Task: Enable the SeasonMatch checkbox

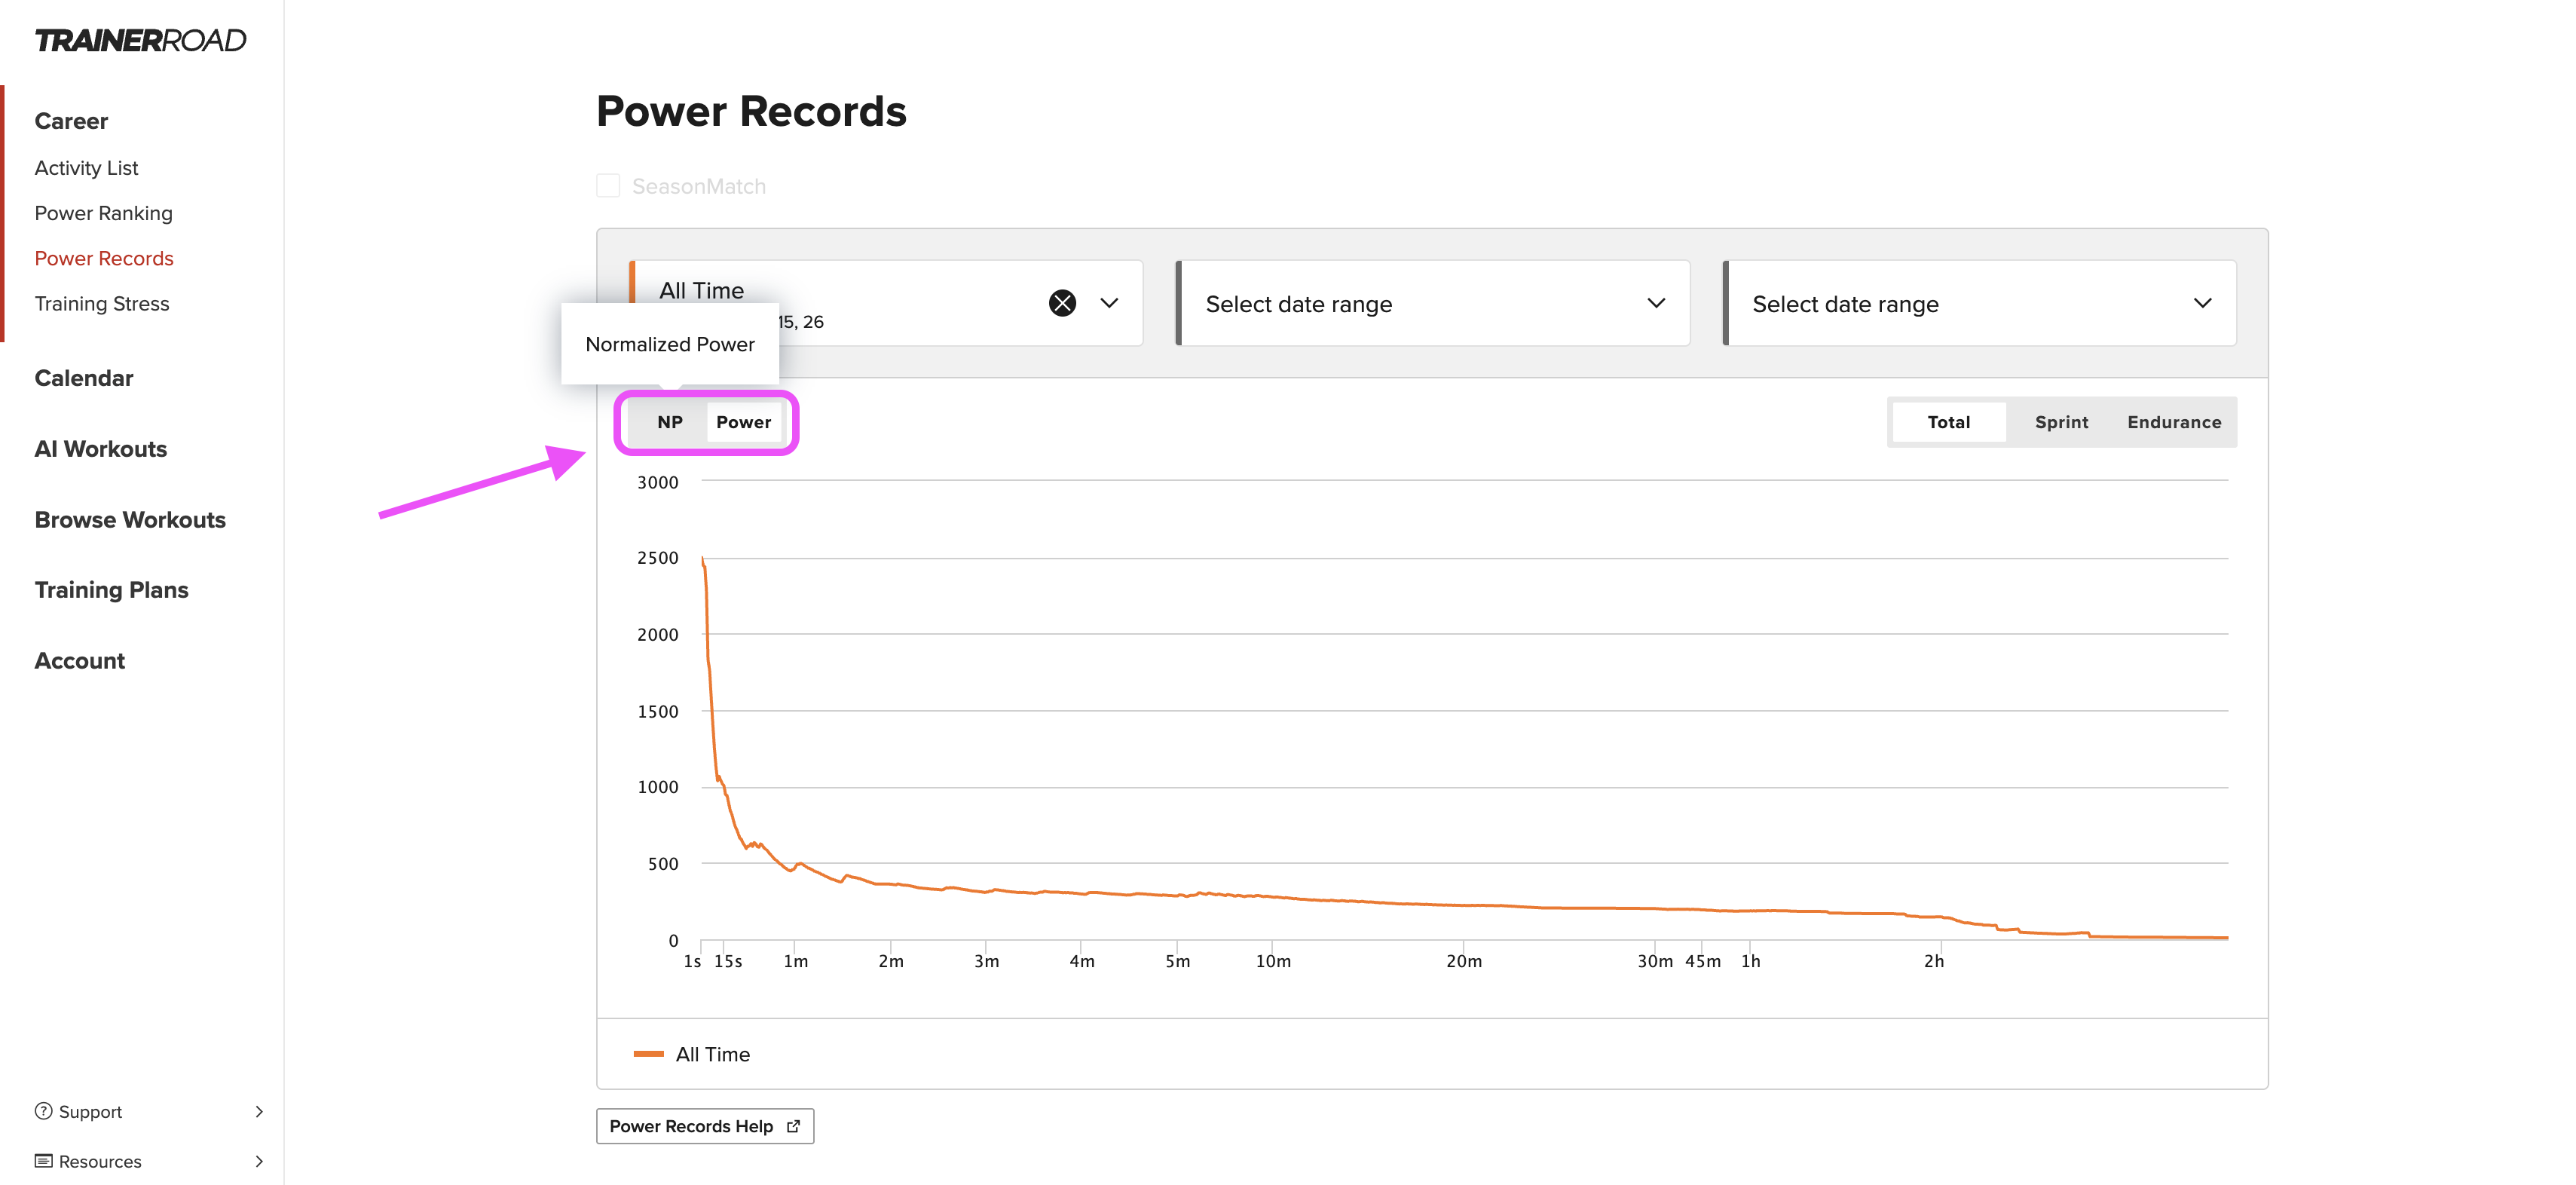Action: point(608,186)
